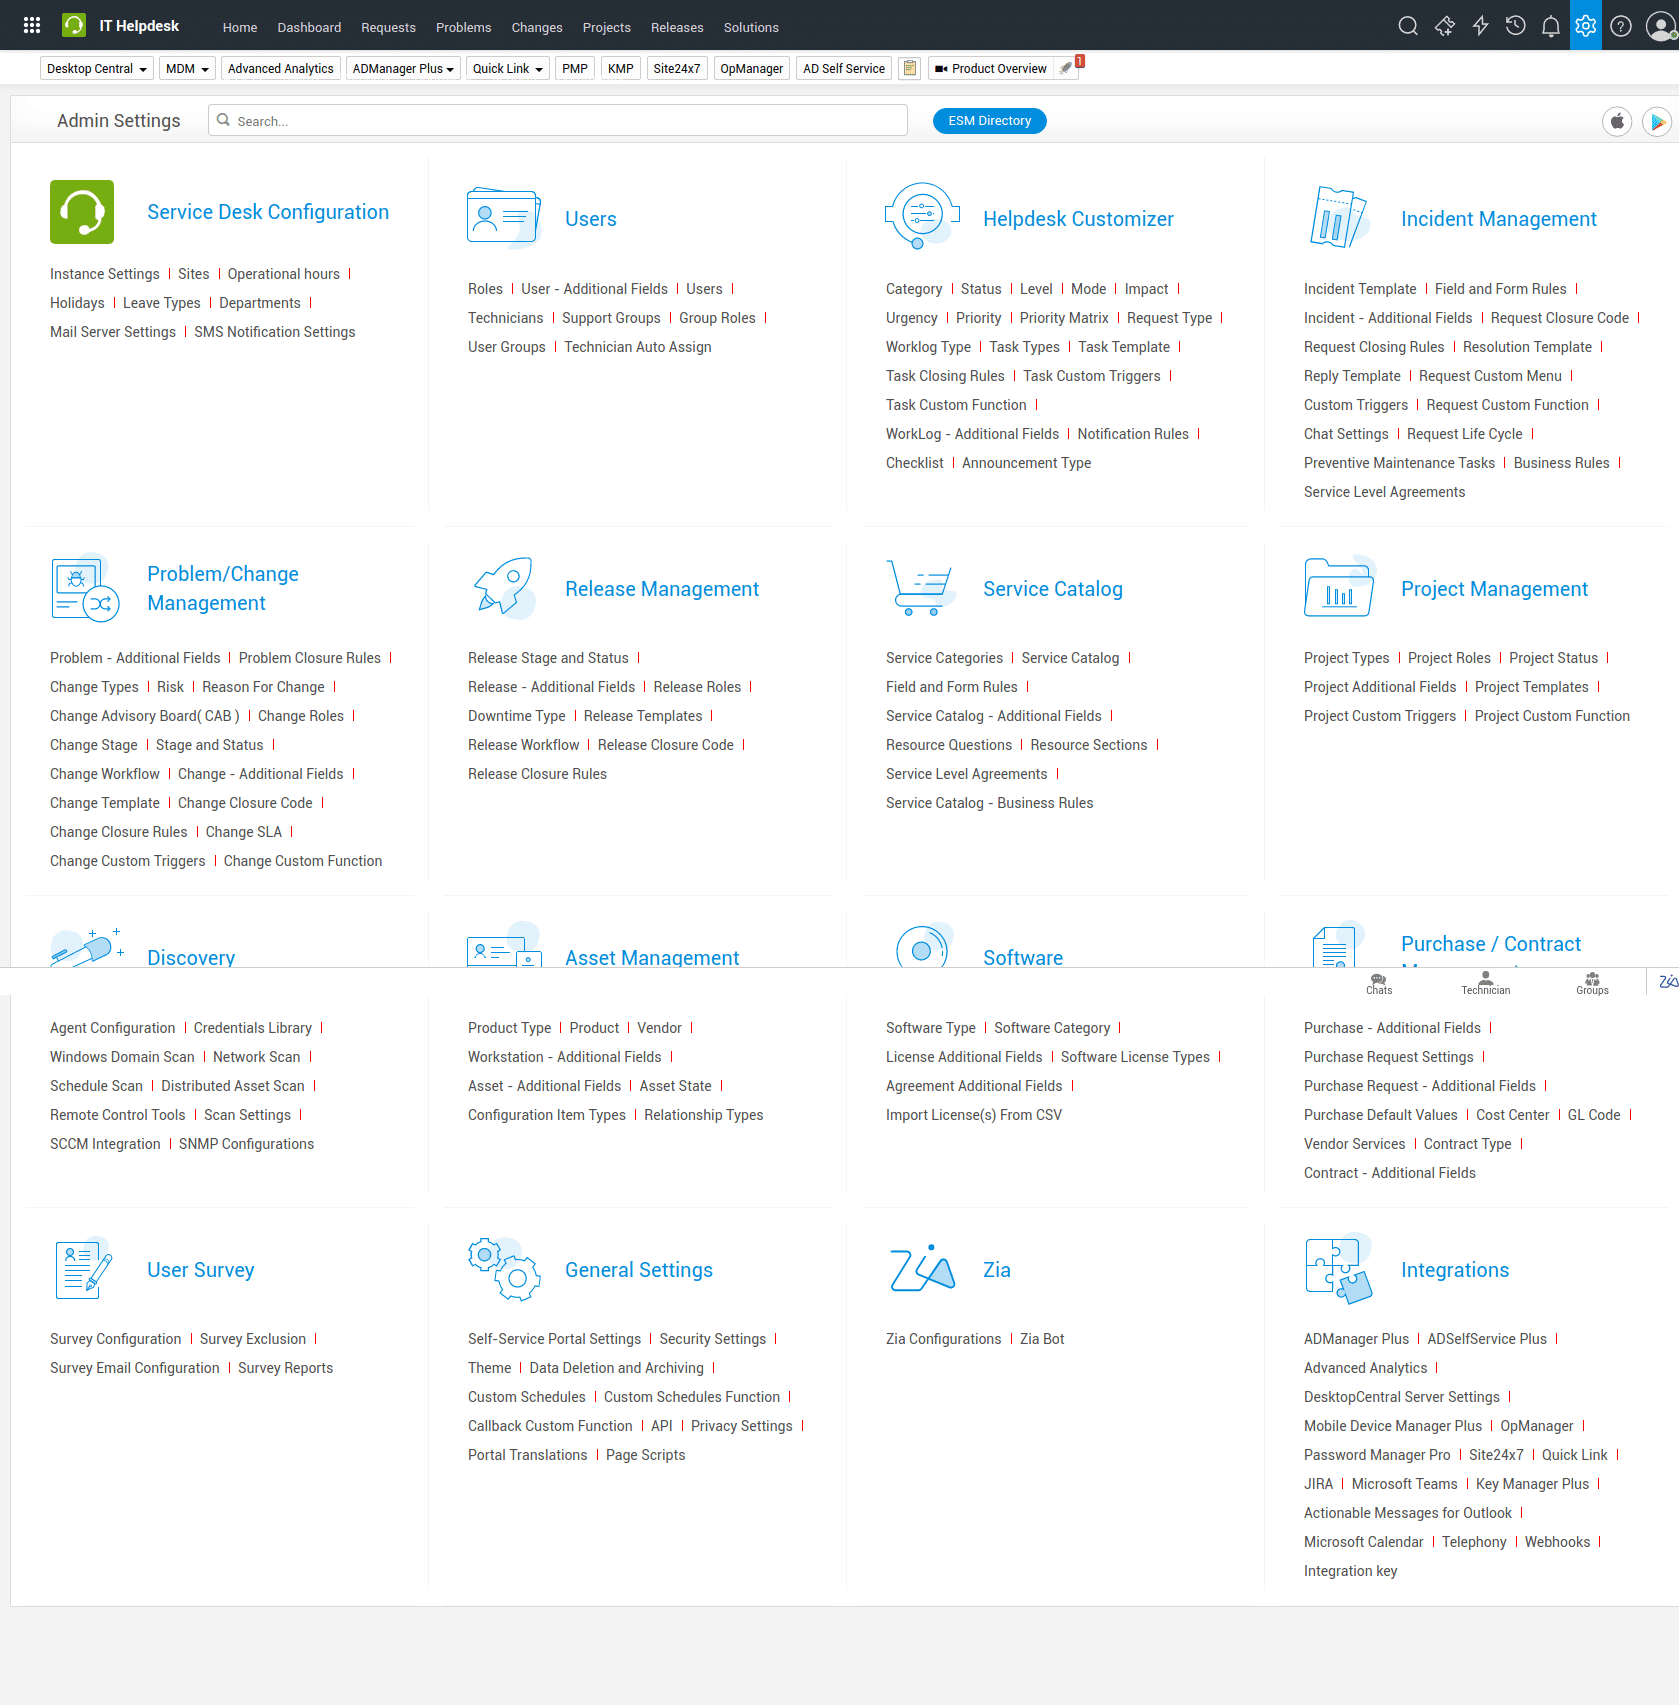Viewport: 1679px width, 1705px height.
Task: Go to the Requests menu
Action: pyautogui.click(x=388, y=28)
